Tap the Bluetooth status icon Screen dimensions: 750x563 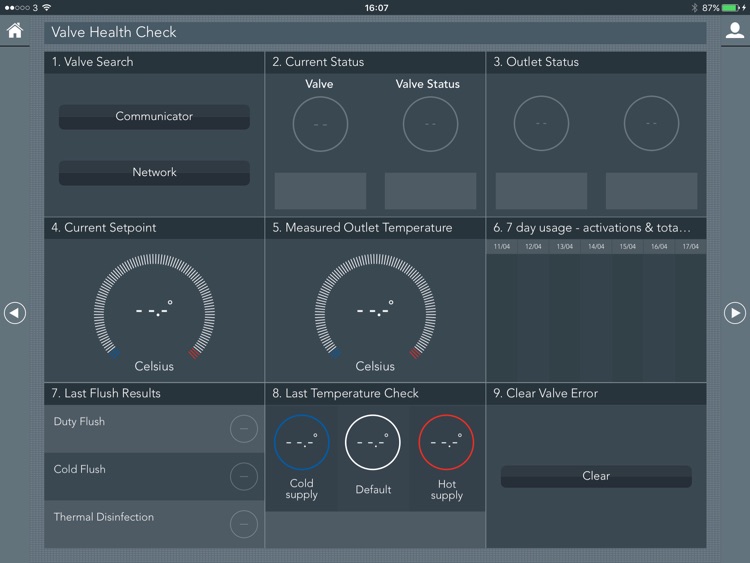(x=695, y=8)
